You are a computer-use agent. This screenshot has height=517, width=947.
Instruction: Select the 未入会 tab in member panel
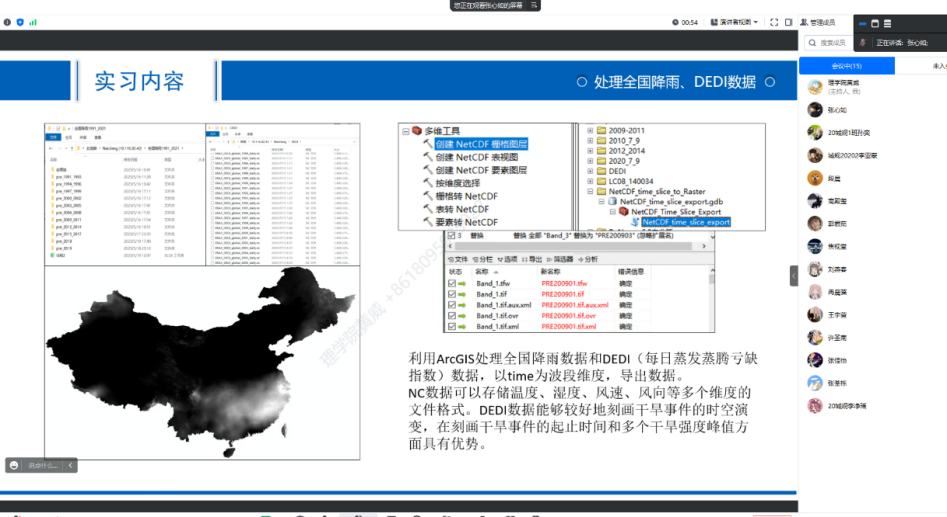click(938, 66)
